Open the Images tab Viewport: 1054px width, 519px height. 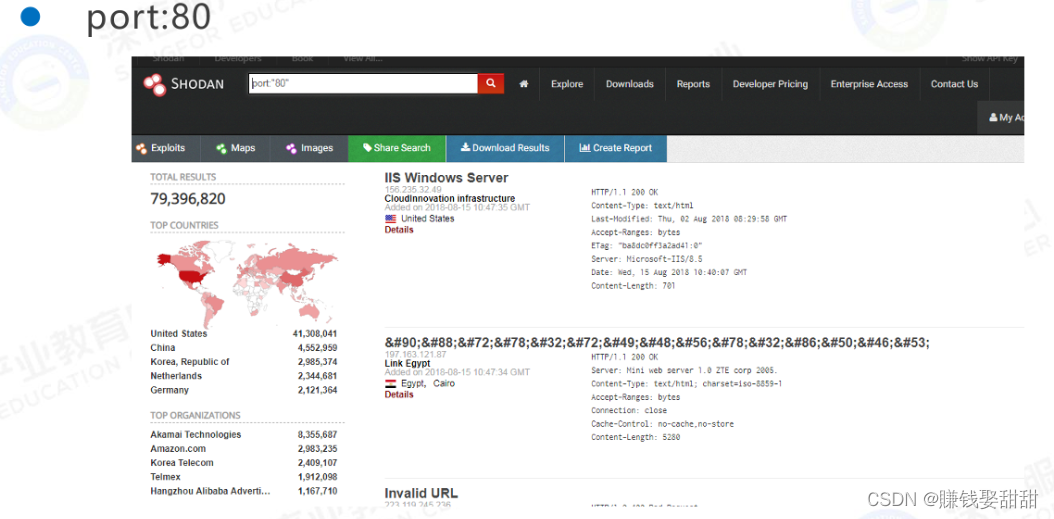(309, 148)
